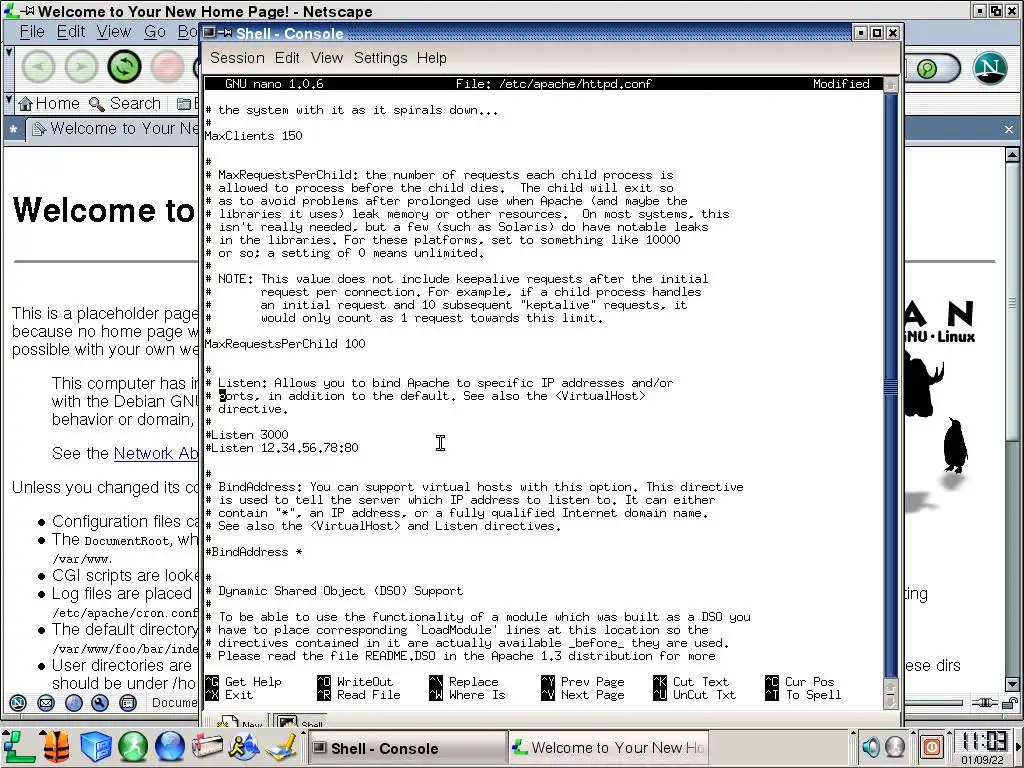Screen dimensions: 1024x768
Task: Click the green running man panel icon
Action: point(133,747)
